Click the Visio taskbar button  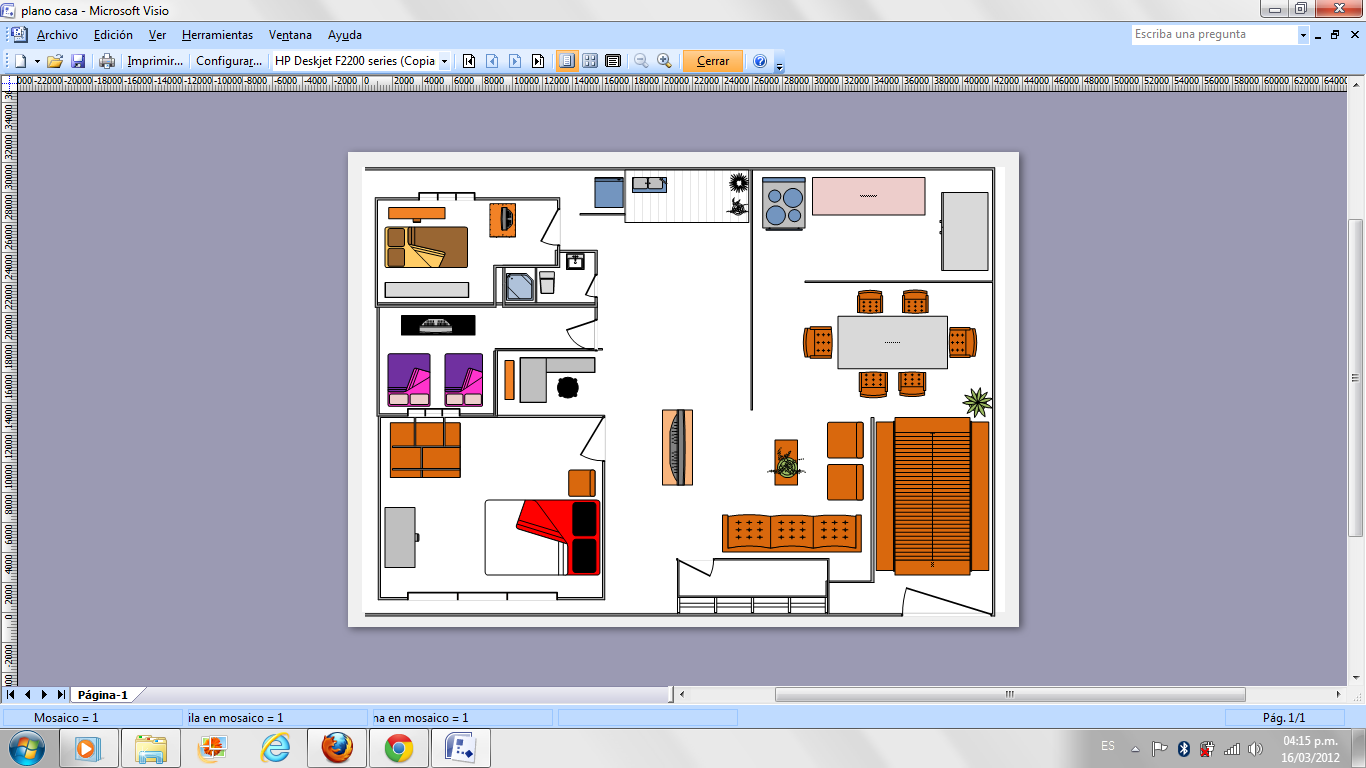461,748
